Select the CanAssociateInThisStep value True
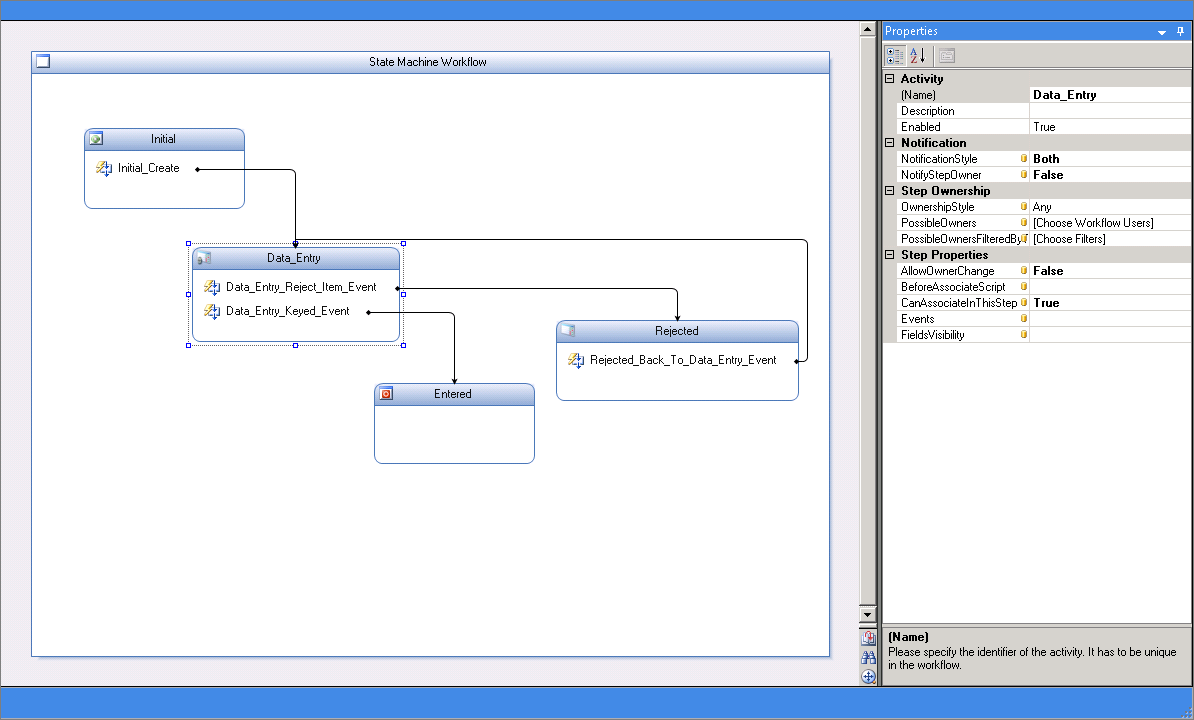Image resolution: width=1194 pixels, height=720 pixels. coord(1110,303)
